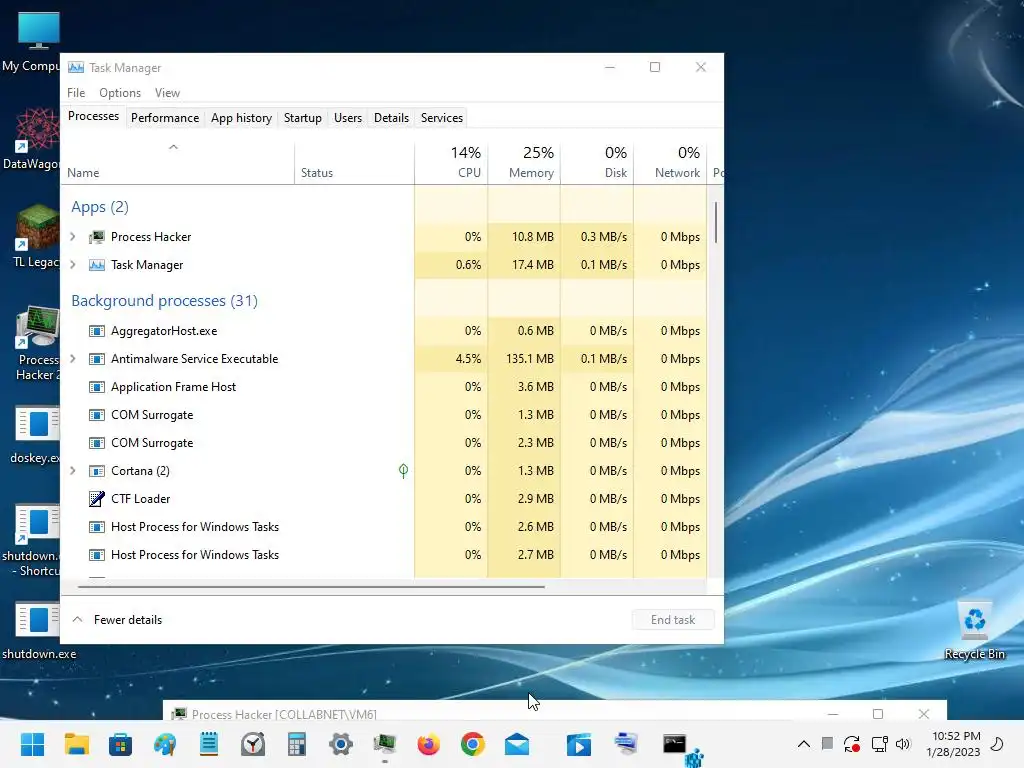Screen dimensions: 1024x768
Task: Click the Cortana process icon
Action: pos(97,471)
